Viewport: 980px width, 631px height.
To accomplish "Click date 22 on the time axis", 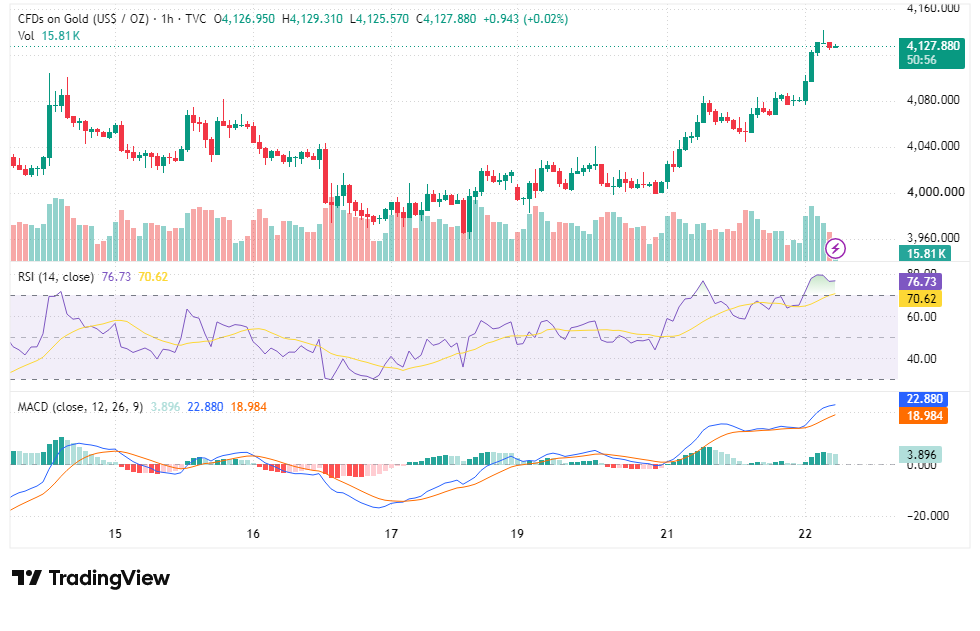I will [805, 534].
